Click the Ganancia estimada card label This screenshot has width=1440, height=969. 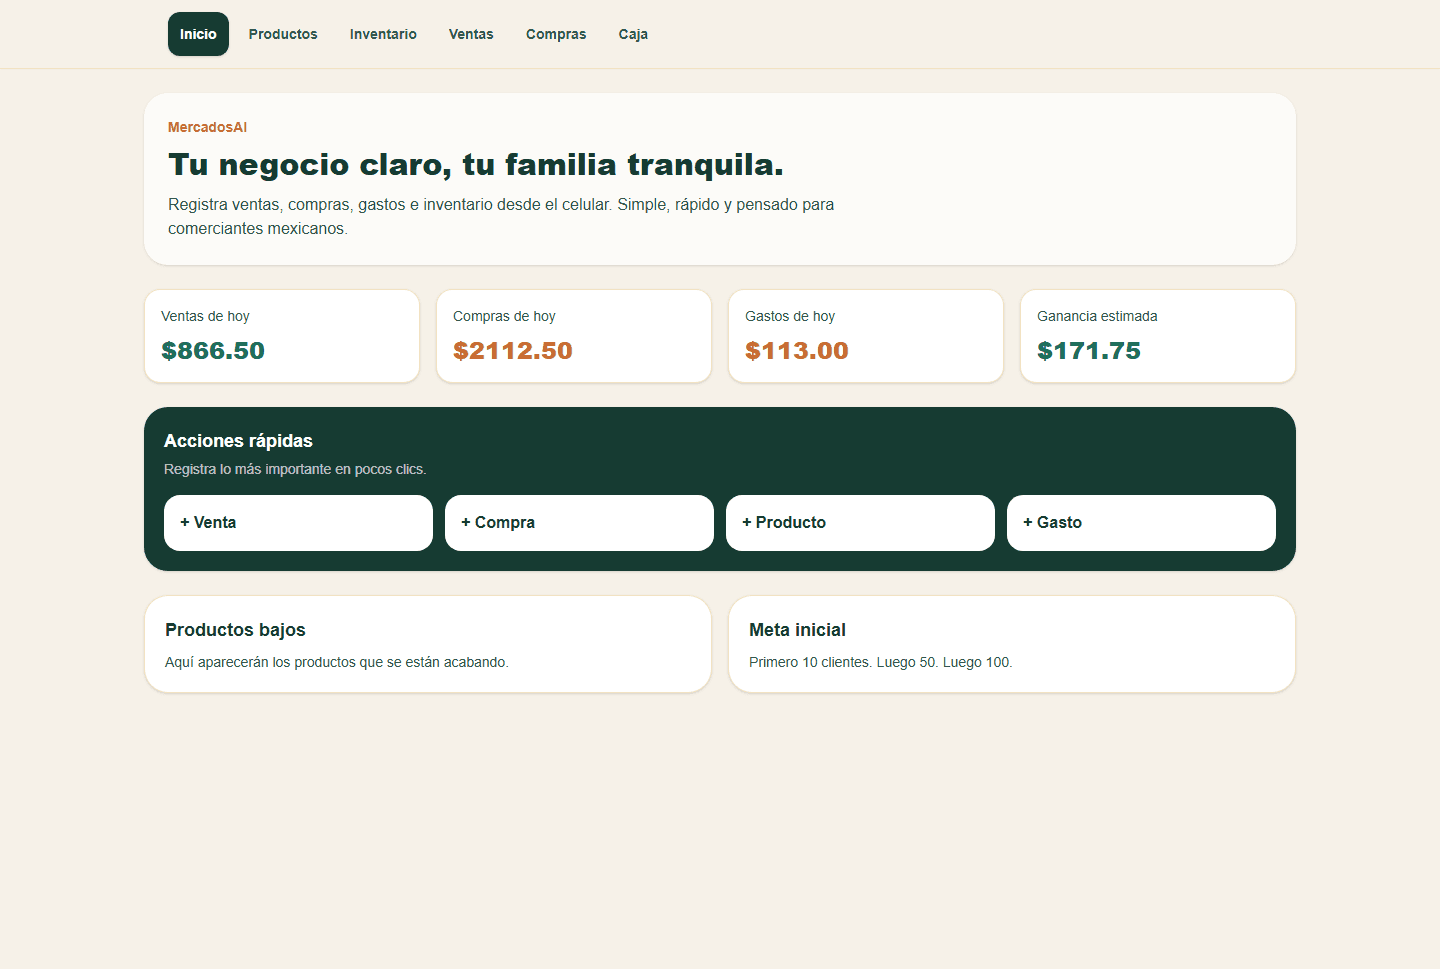pyautogui.click(x=1097, y=316)
